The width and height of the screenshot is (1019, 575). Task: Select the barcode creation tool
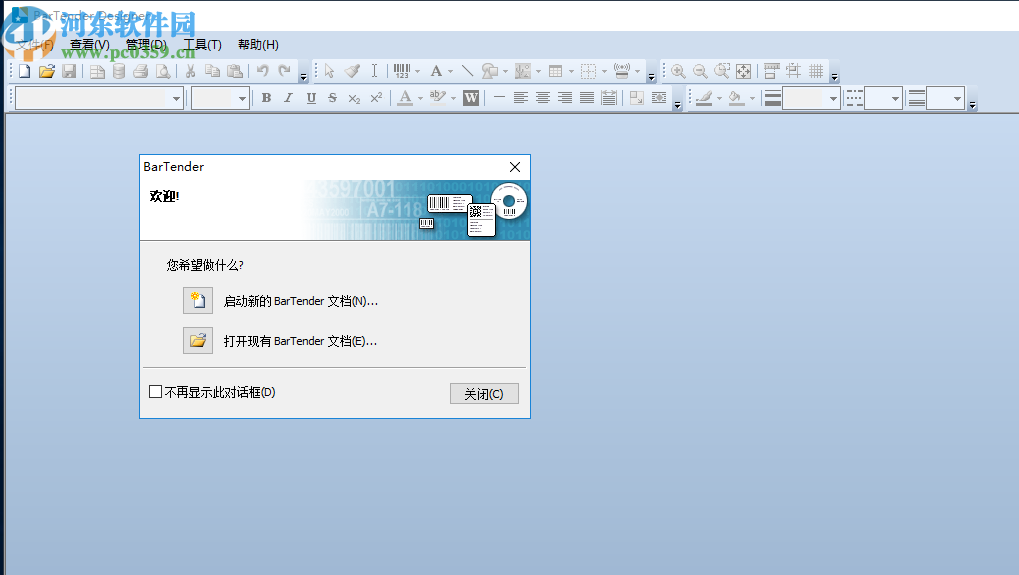click(x=402, y=71)
